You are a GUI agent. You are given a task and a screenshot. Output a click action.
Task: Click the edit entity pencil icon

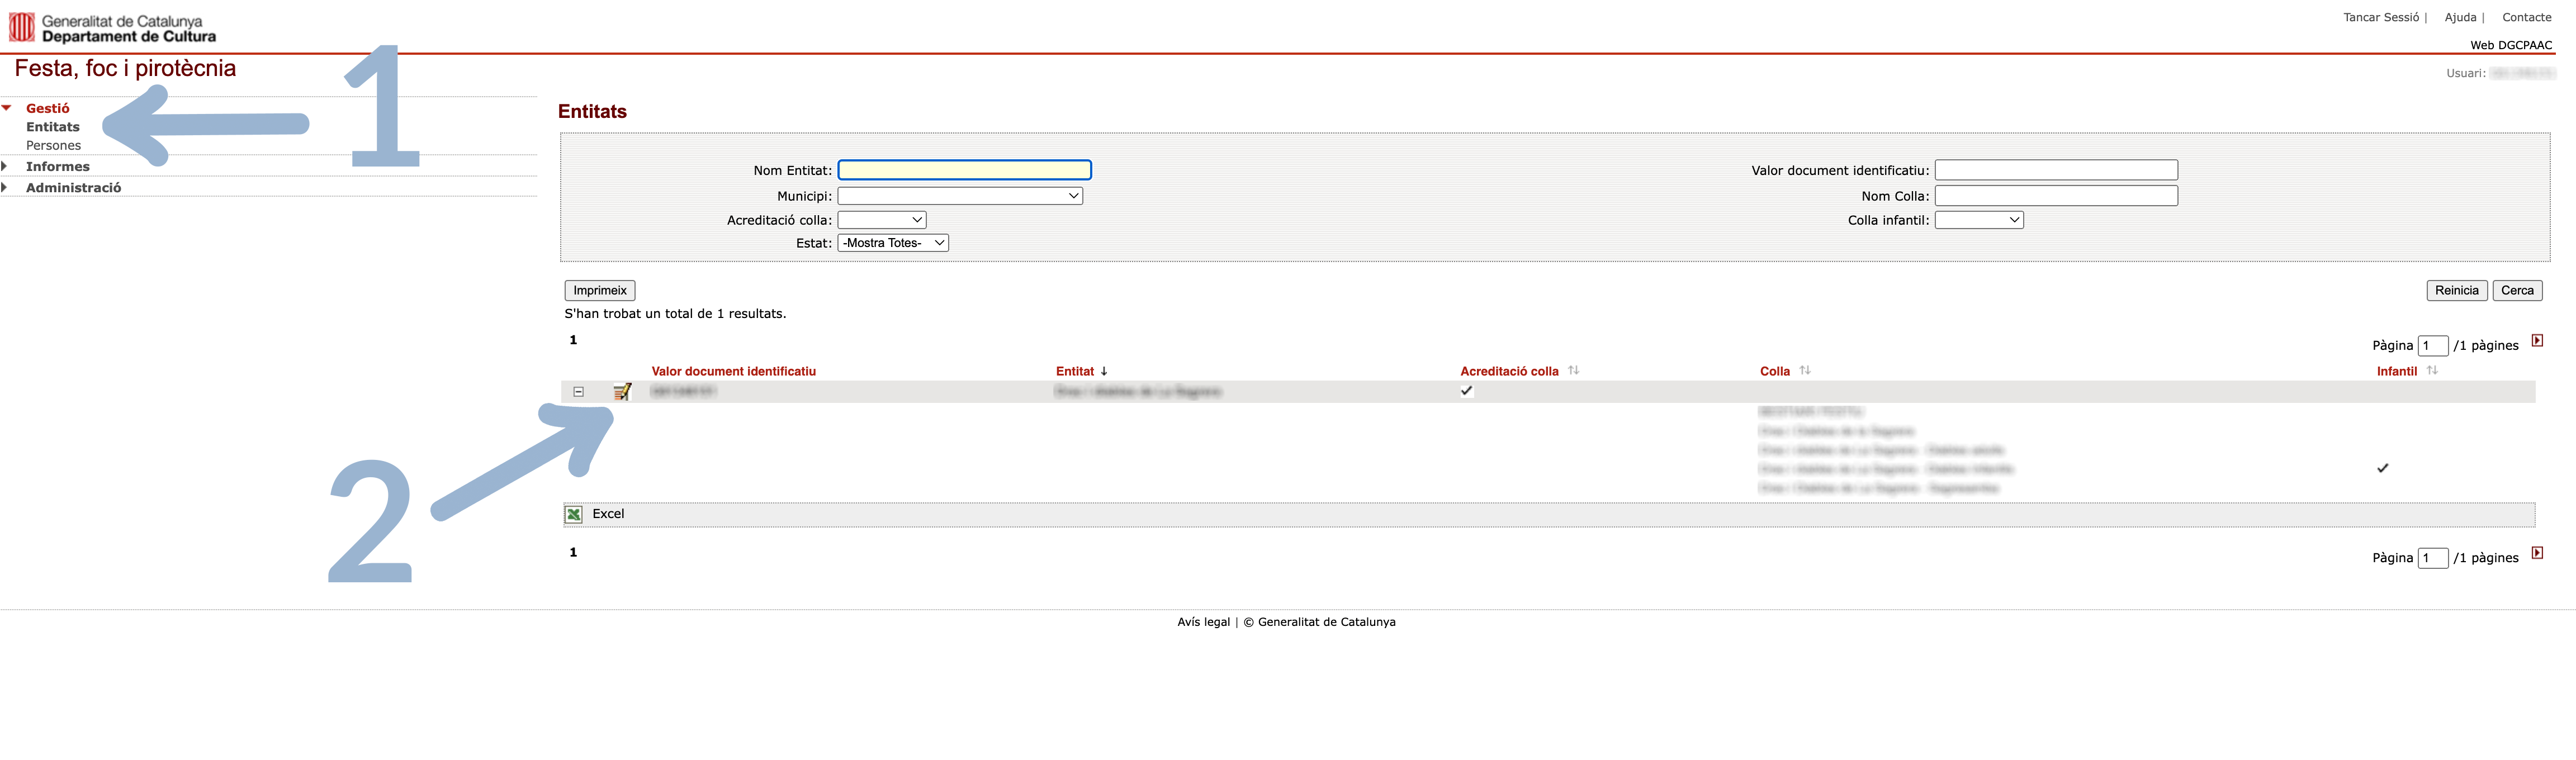pos(622,391)
